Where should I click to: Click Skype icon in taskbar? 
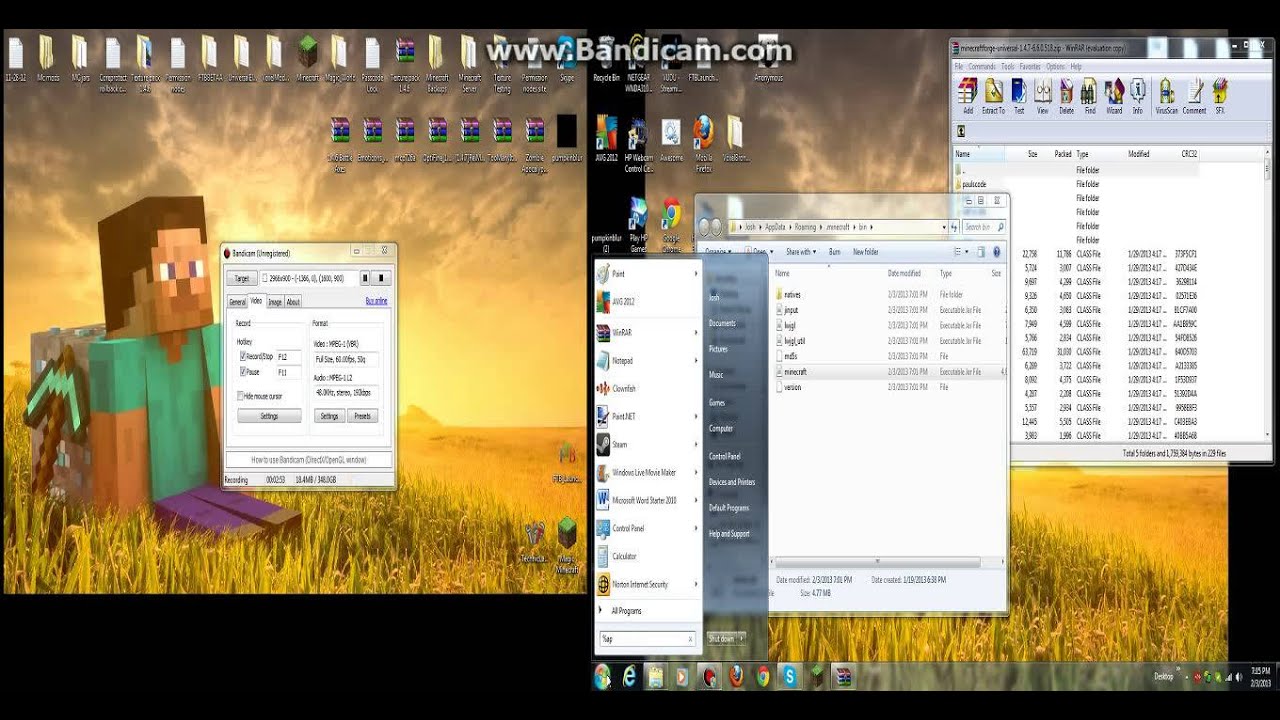pos(790,677)
